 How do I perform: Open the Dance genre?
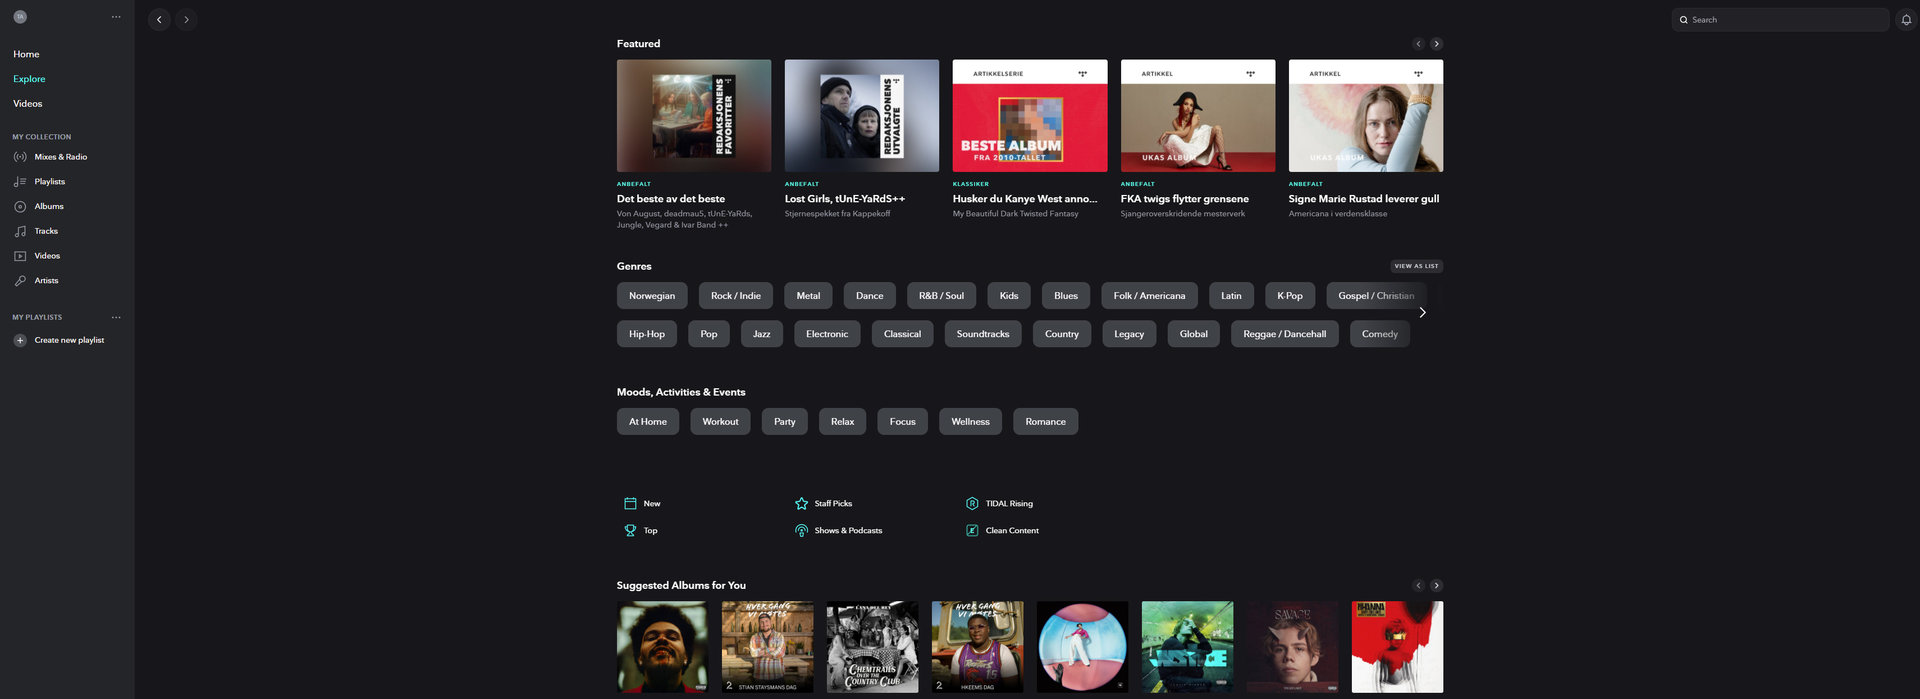pyautogui.click(x=870, y=296)
